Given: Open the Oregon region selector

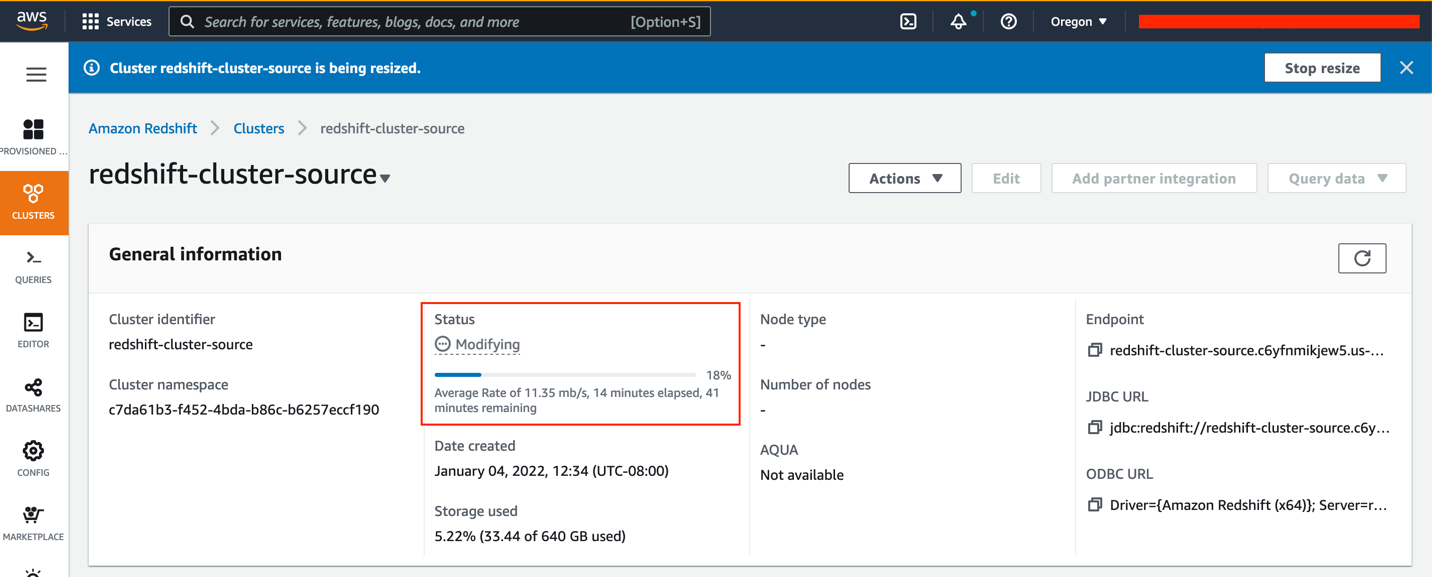Looking at the screenshot, I should (1078, 21).
